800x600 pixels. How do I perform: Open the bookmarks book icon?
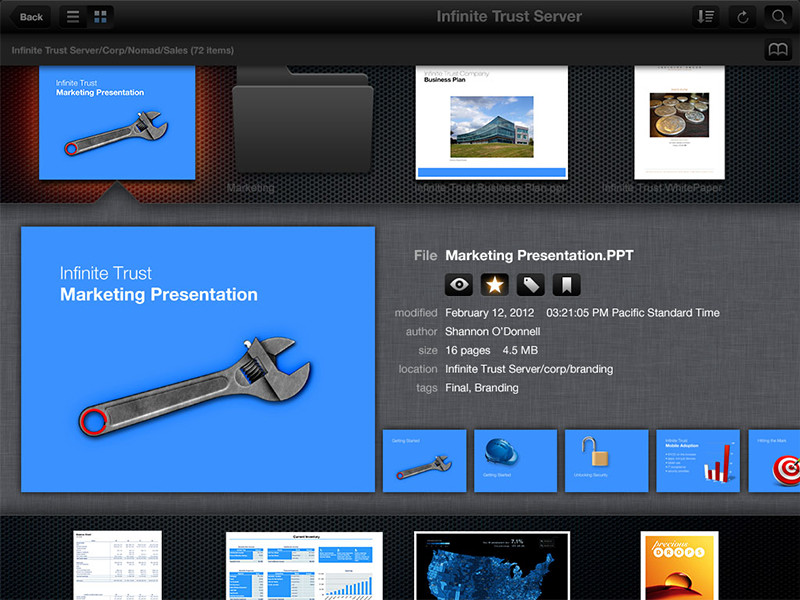[777, 50]
